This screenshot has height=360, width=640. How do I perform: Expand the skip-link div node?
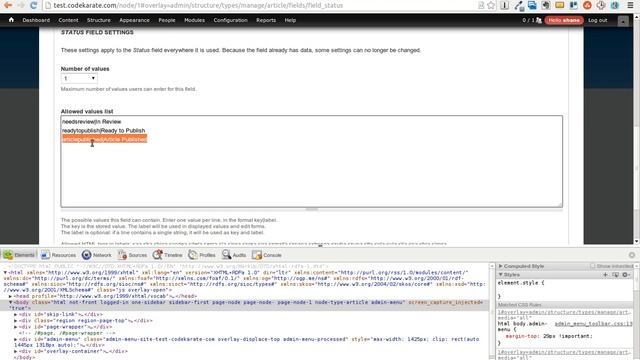(16, 314)
